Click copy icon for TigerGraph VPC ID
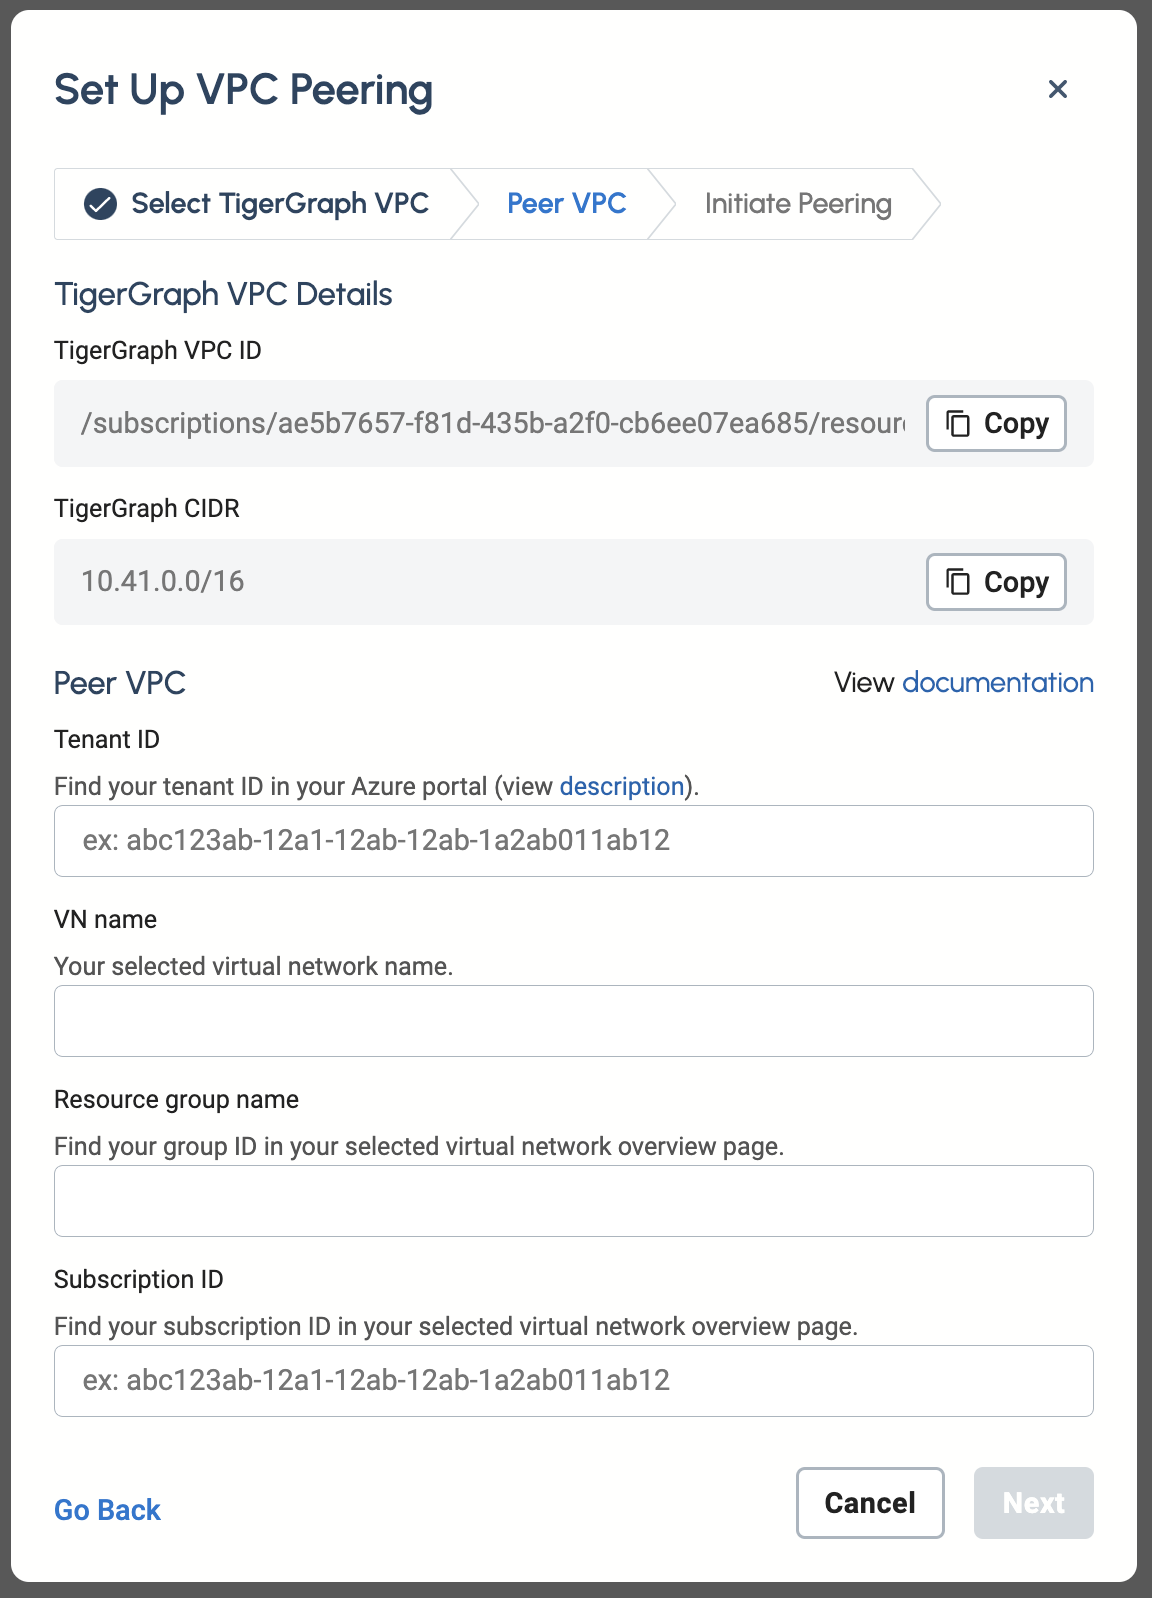 [x=958, y=424]
